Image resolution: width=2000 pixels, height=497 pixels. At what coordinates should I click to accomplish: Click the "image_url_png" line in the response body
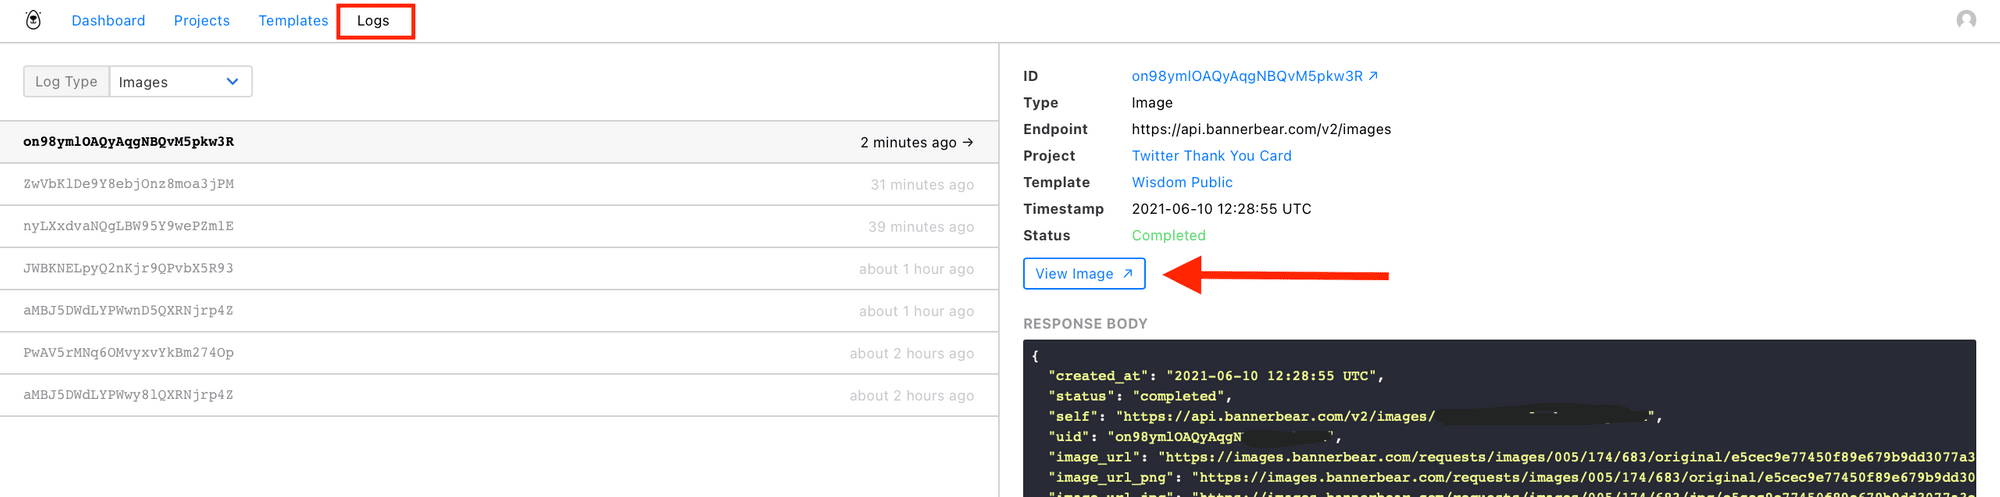[1512, 477]
